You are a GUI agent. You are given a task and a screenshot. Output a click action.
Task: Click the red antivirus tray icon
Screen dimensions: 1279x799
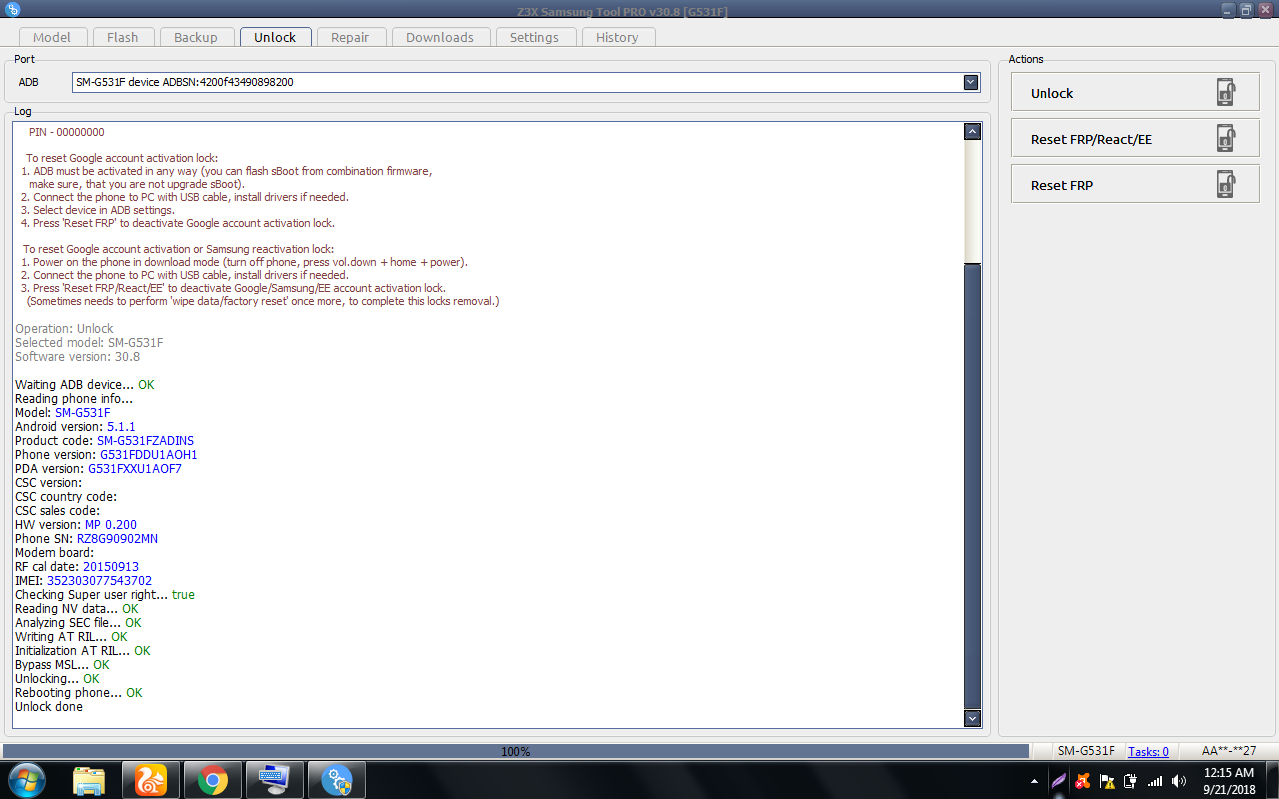1083,781
